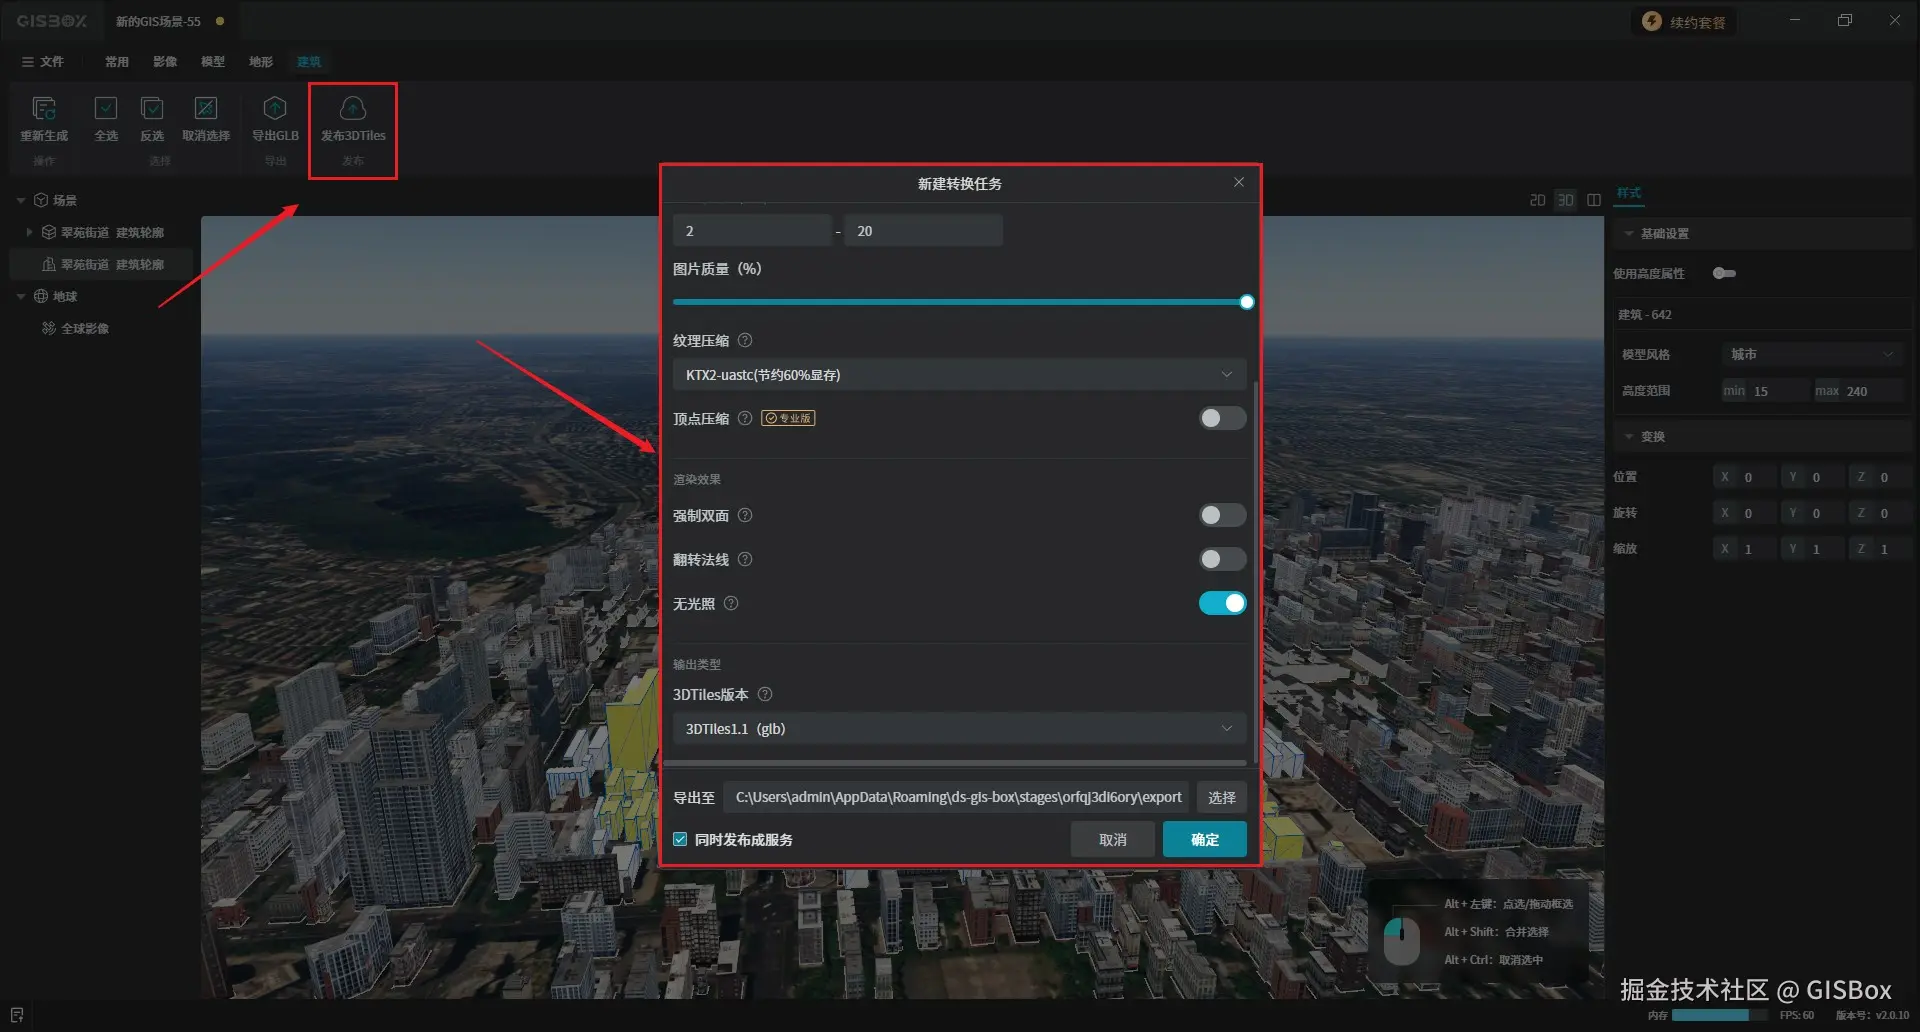Screen dimensions: 1920x1032
Task: Enable the 翻转法线 switch
Action: 1222,560
